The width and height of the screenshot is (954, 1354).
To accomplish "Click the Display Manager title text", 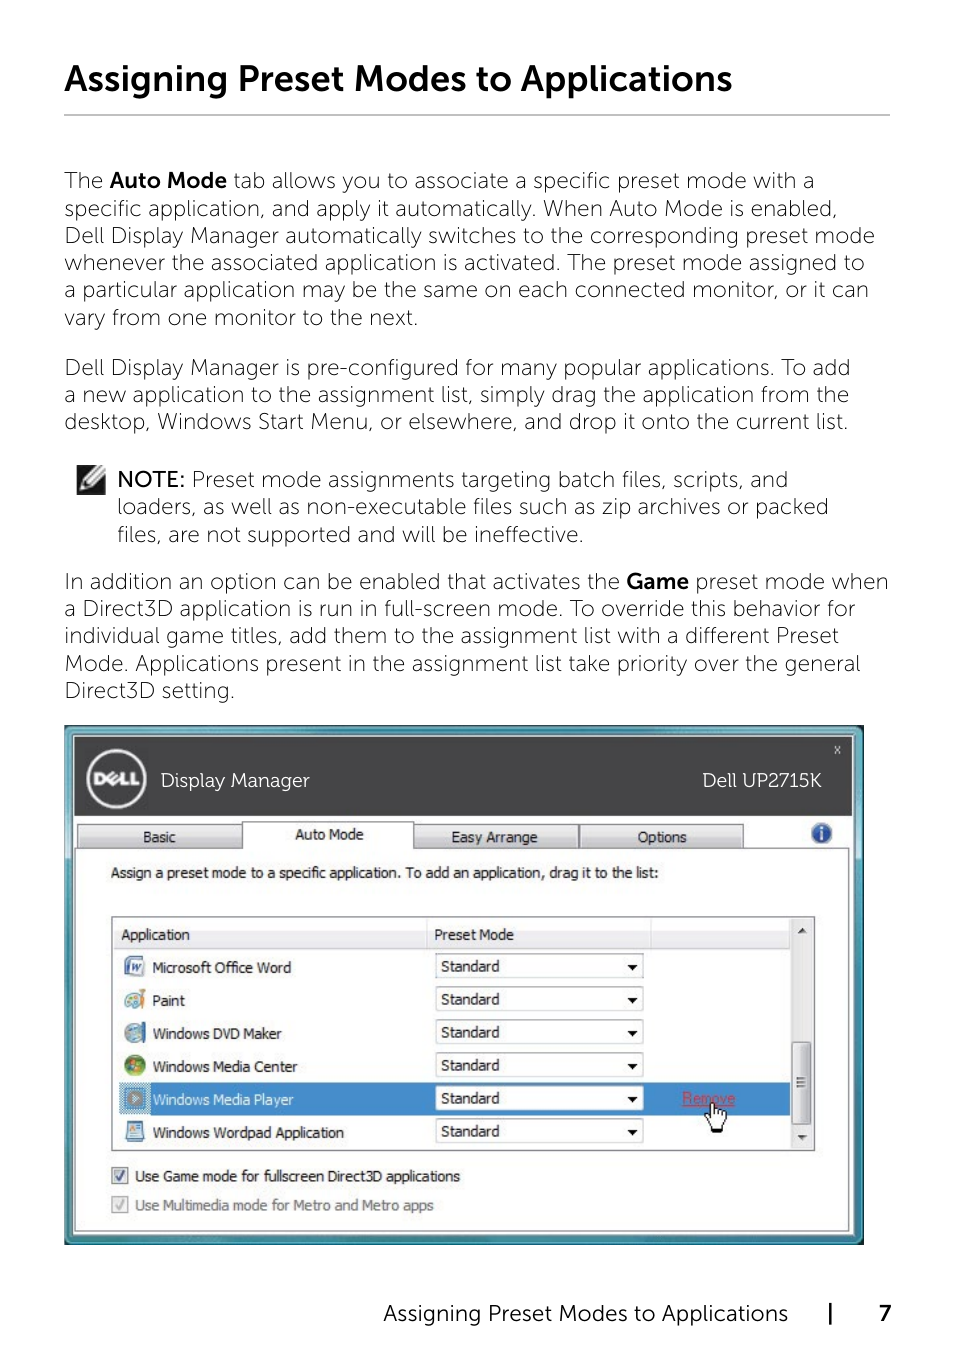I will click(x=235, y=780).
